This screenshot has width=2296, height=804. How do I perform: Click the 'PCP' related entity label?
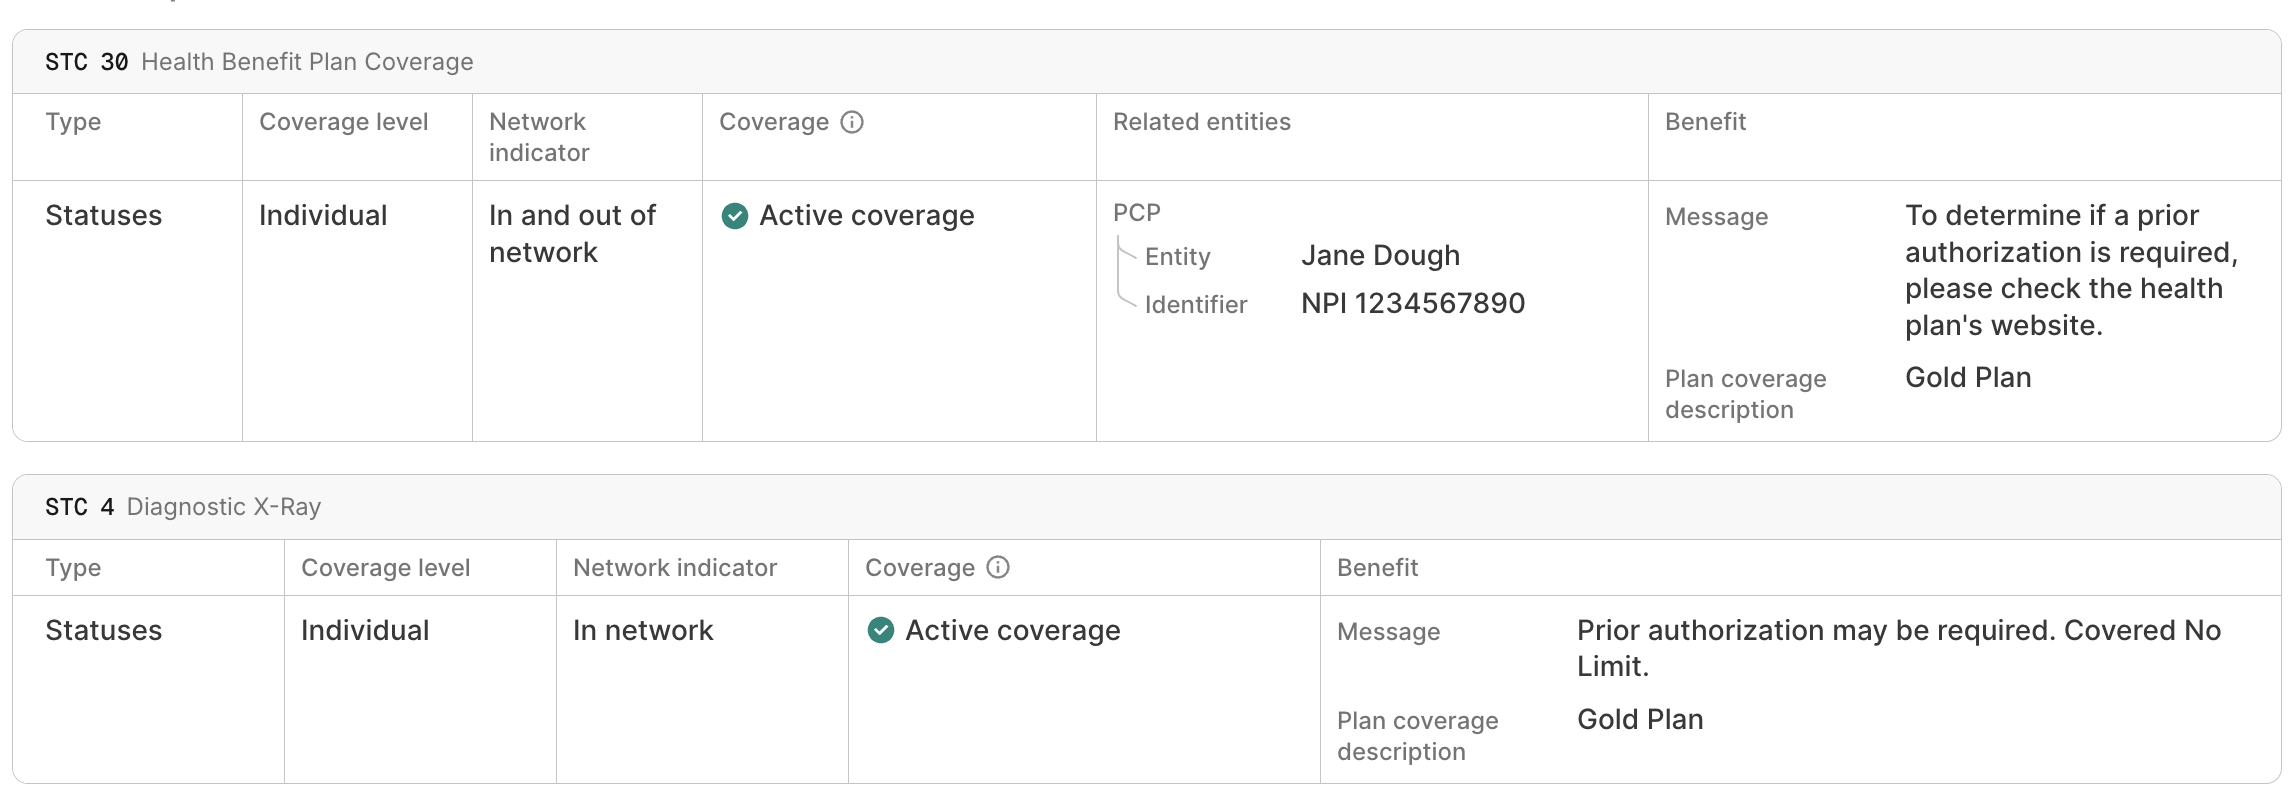(x=1137, y=213)
